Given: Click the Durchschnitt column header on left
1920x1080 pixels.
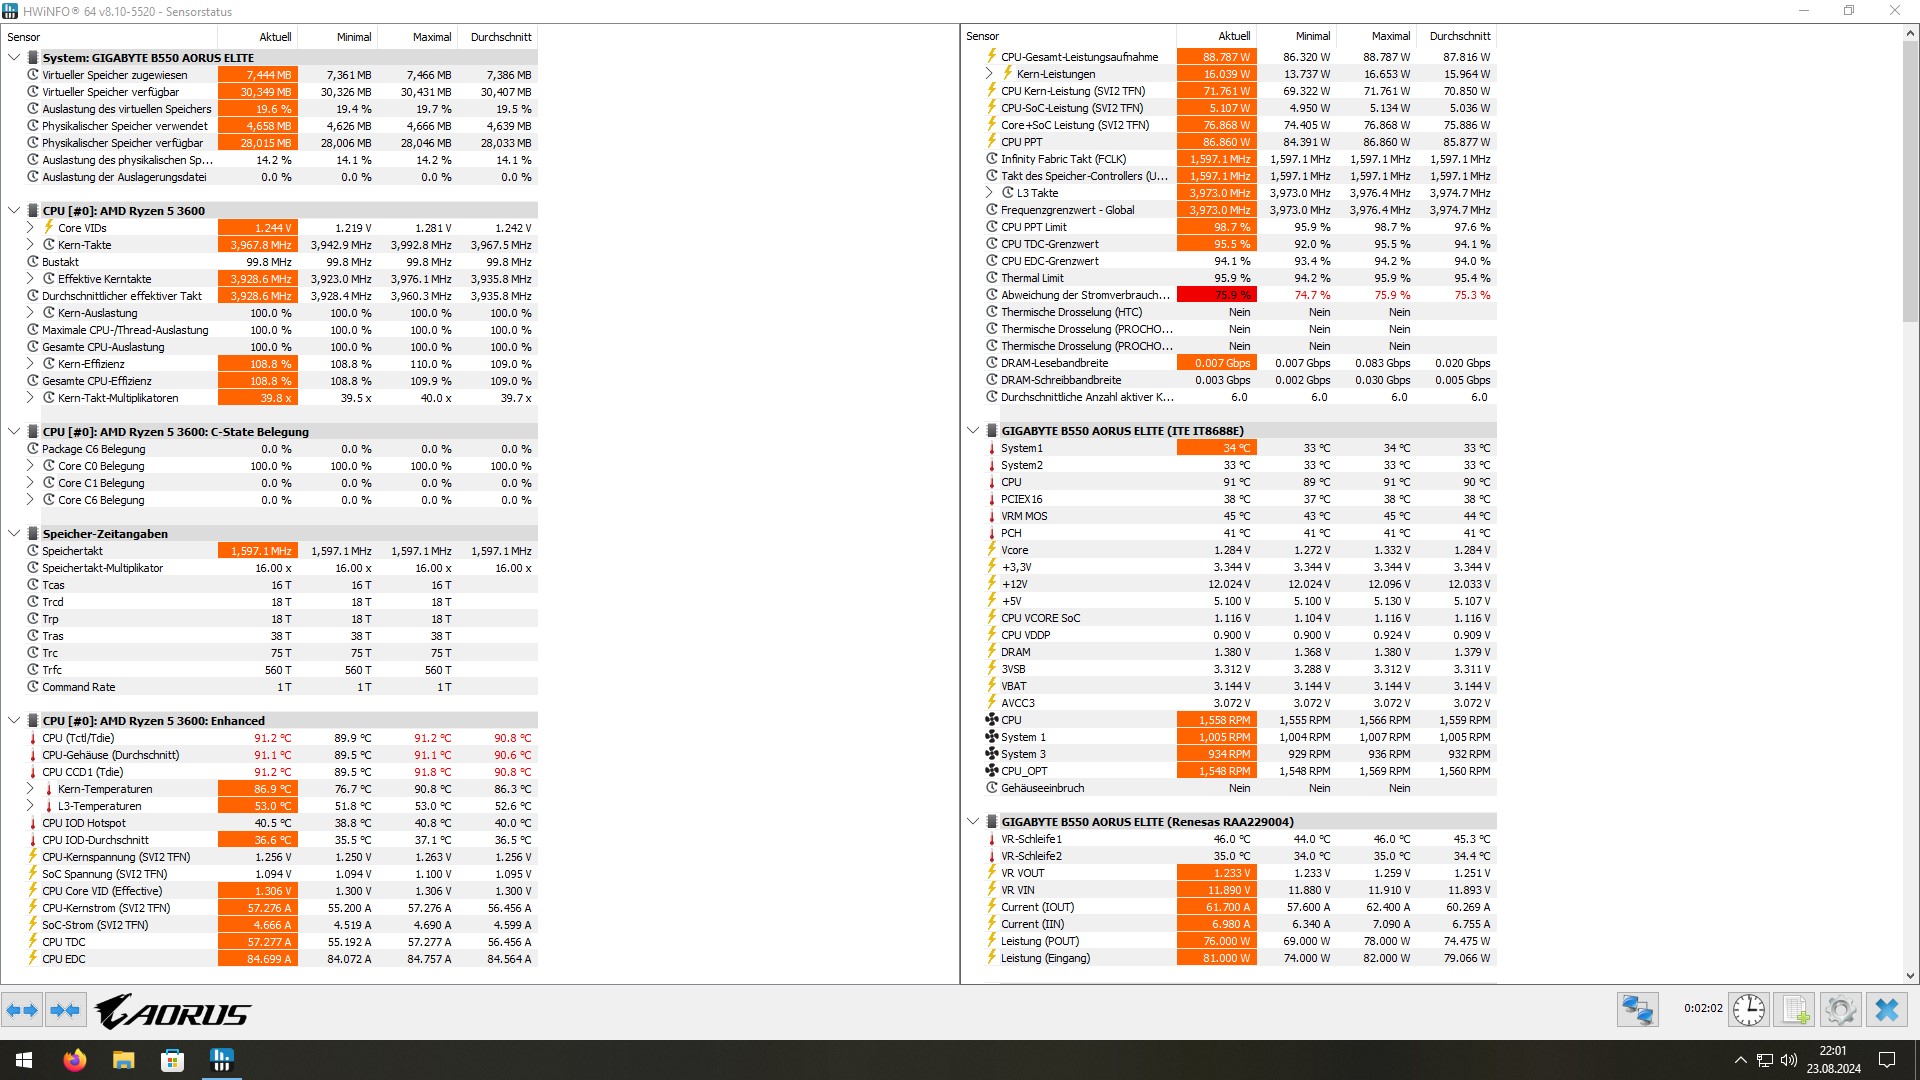Looking at the screenshot, I should pos(500,37).
